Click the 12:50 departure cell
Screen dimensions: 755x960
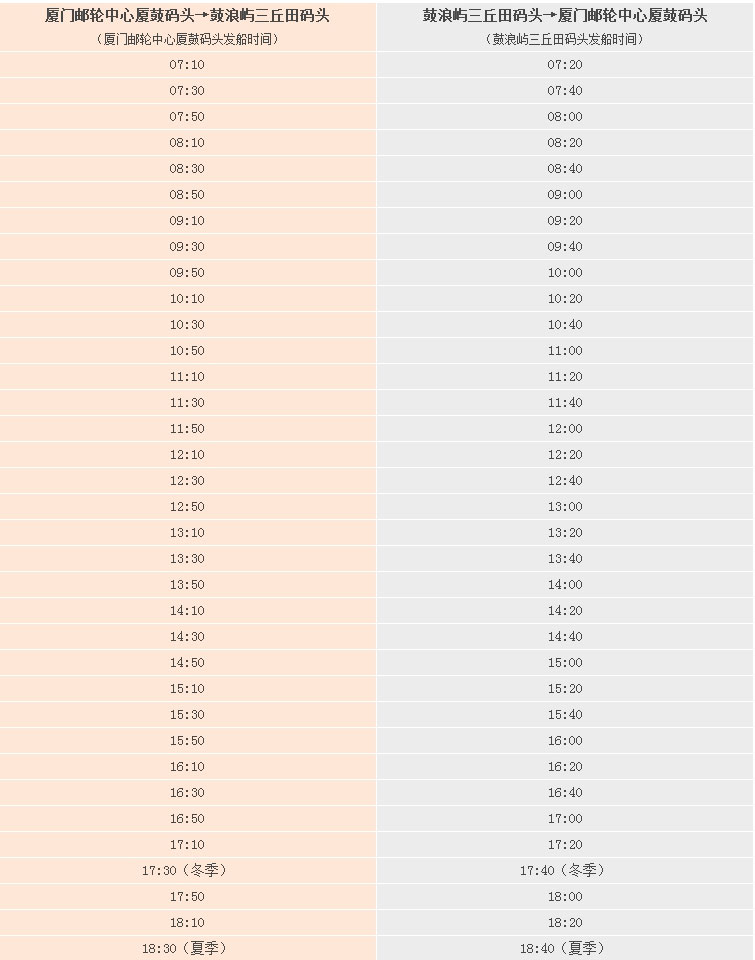click(x=187, y=507)
